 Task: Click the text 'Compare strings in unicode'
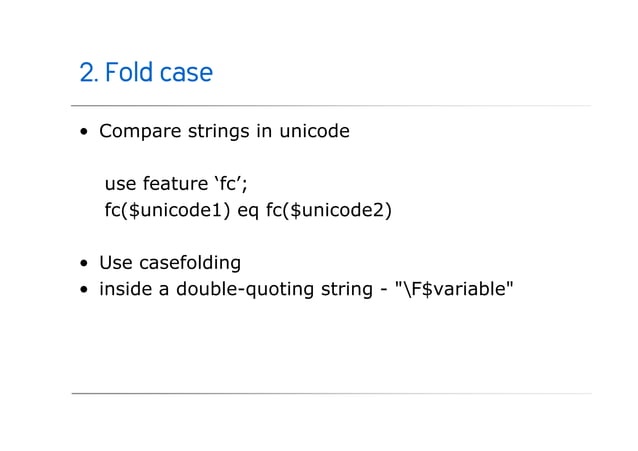(x=224, y=131)
